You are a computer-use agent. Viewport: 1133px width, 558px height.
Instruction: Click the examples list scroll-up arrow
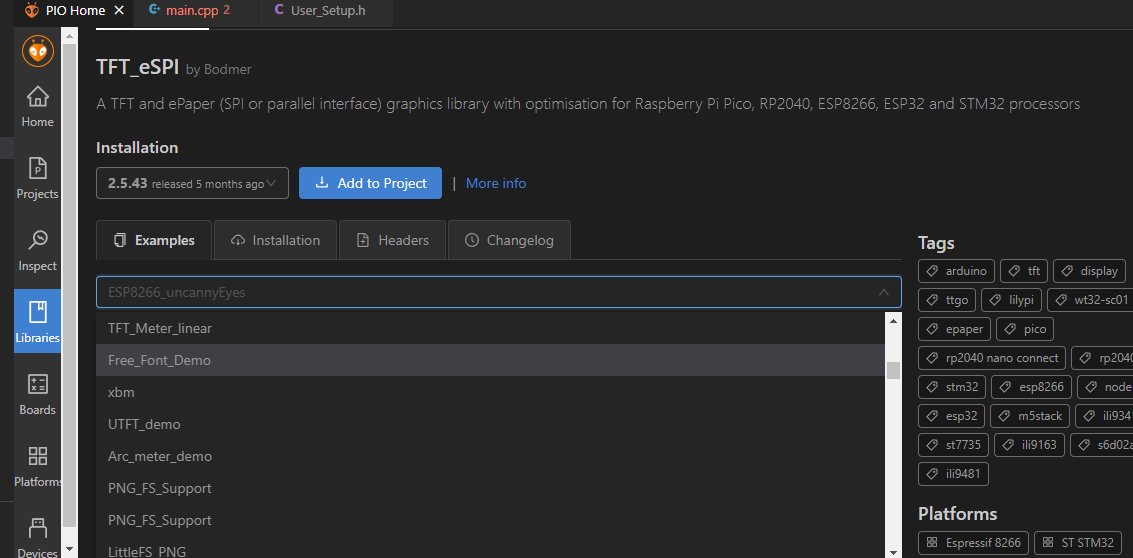893,320
